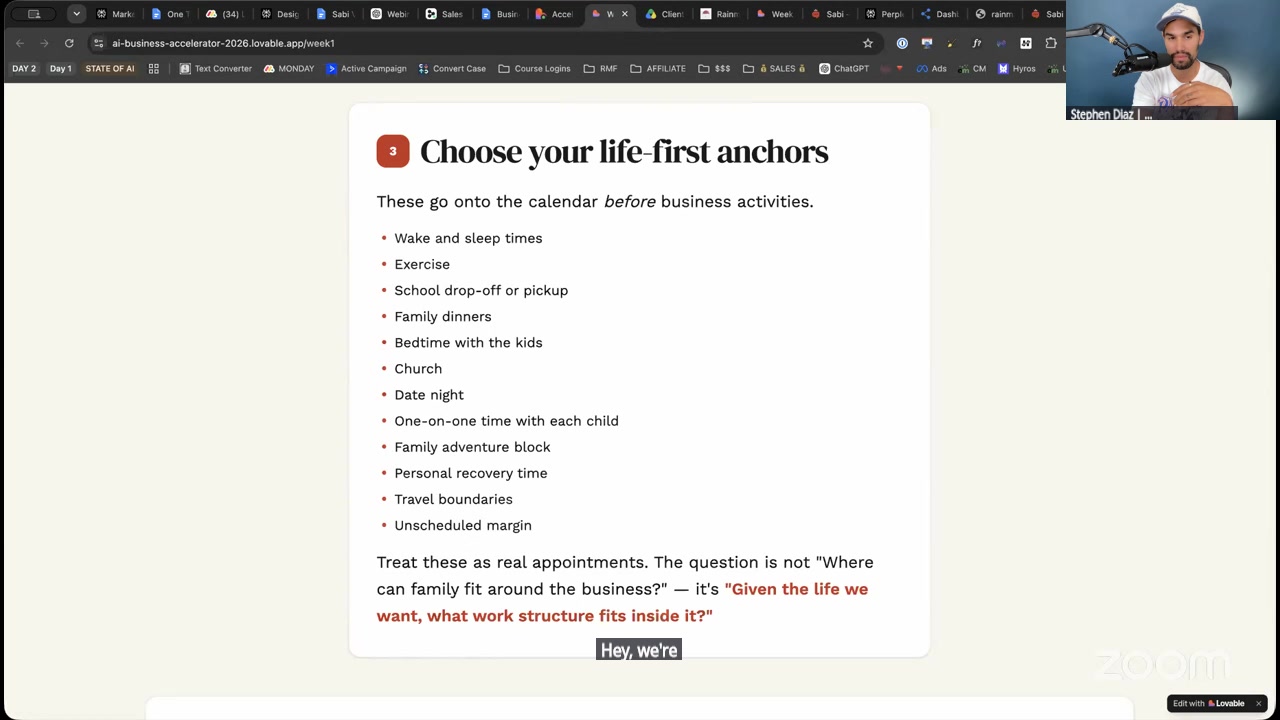Open the Extensions puzzle icon
The width and height of the screenshot is (1280, 720).
tap(1051, 43)
